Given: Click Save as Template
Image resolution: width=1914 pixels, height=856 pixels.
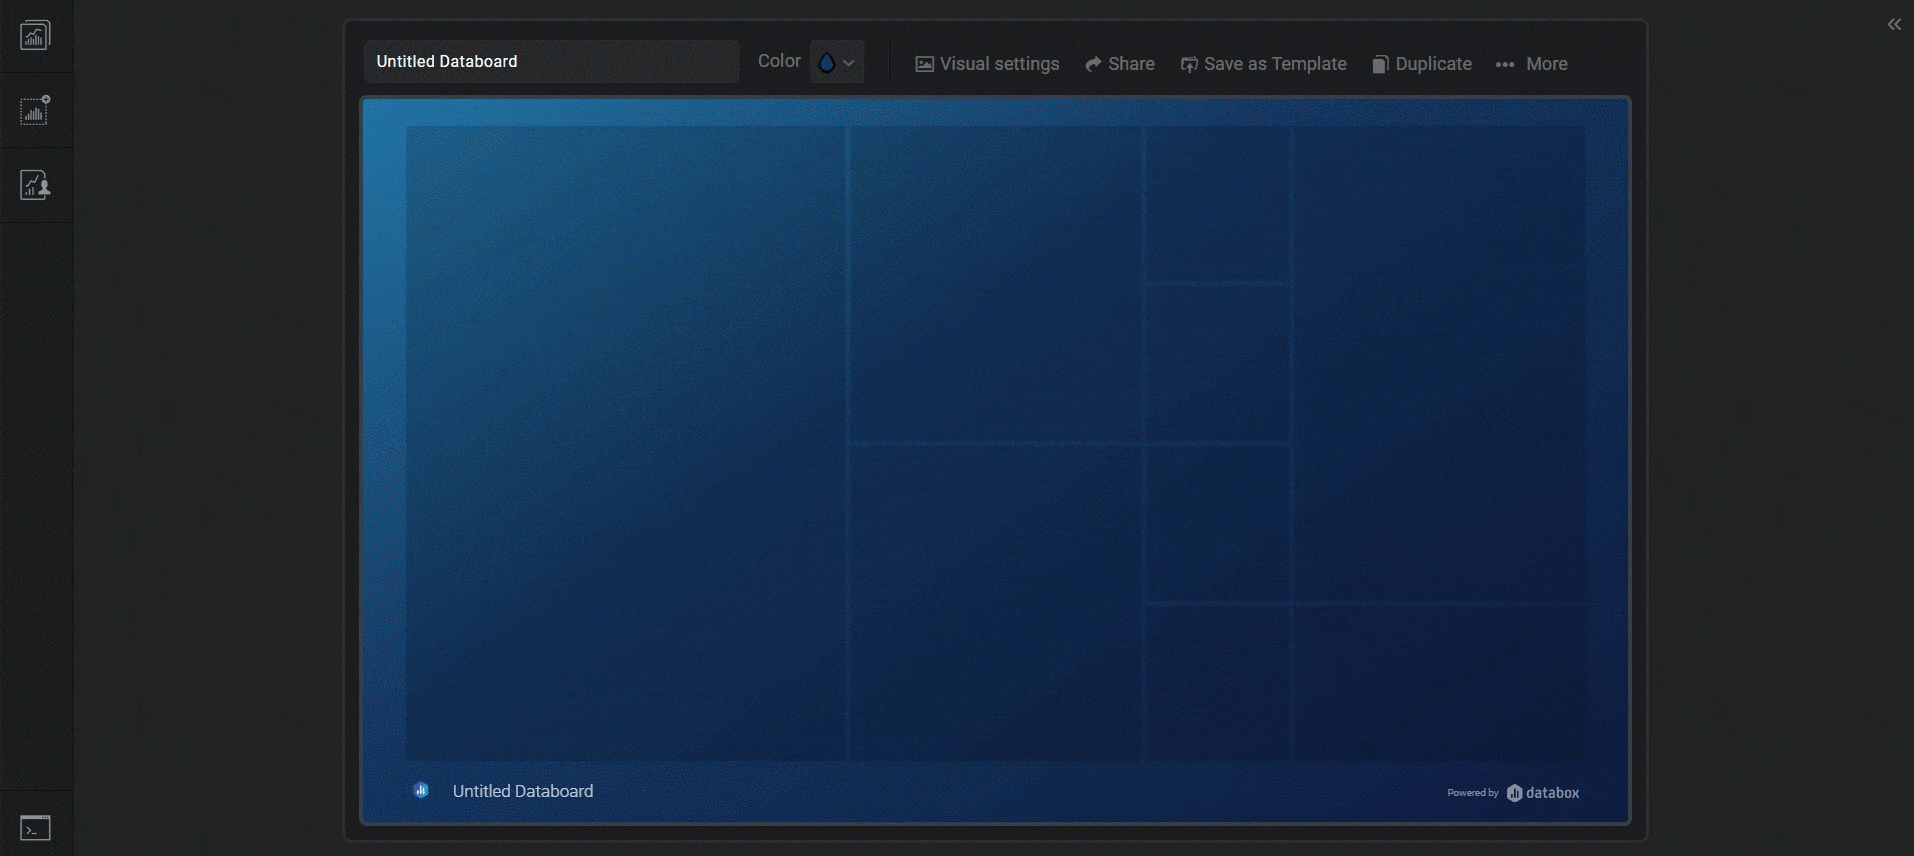Looking at the screenshot, I should [x=1263, y=64].
